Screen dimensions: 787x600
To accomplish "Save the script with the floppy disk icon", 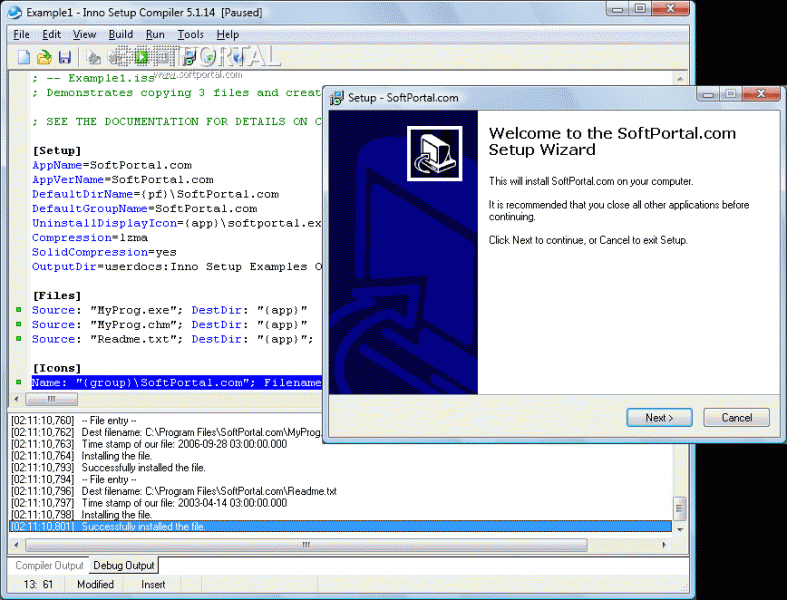I will tap(65, 57).
